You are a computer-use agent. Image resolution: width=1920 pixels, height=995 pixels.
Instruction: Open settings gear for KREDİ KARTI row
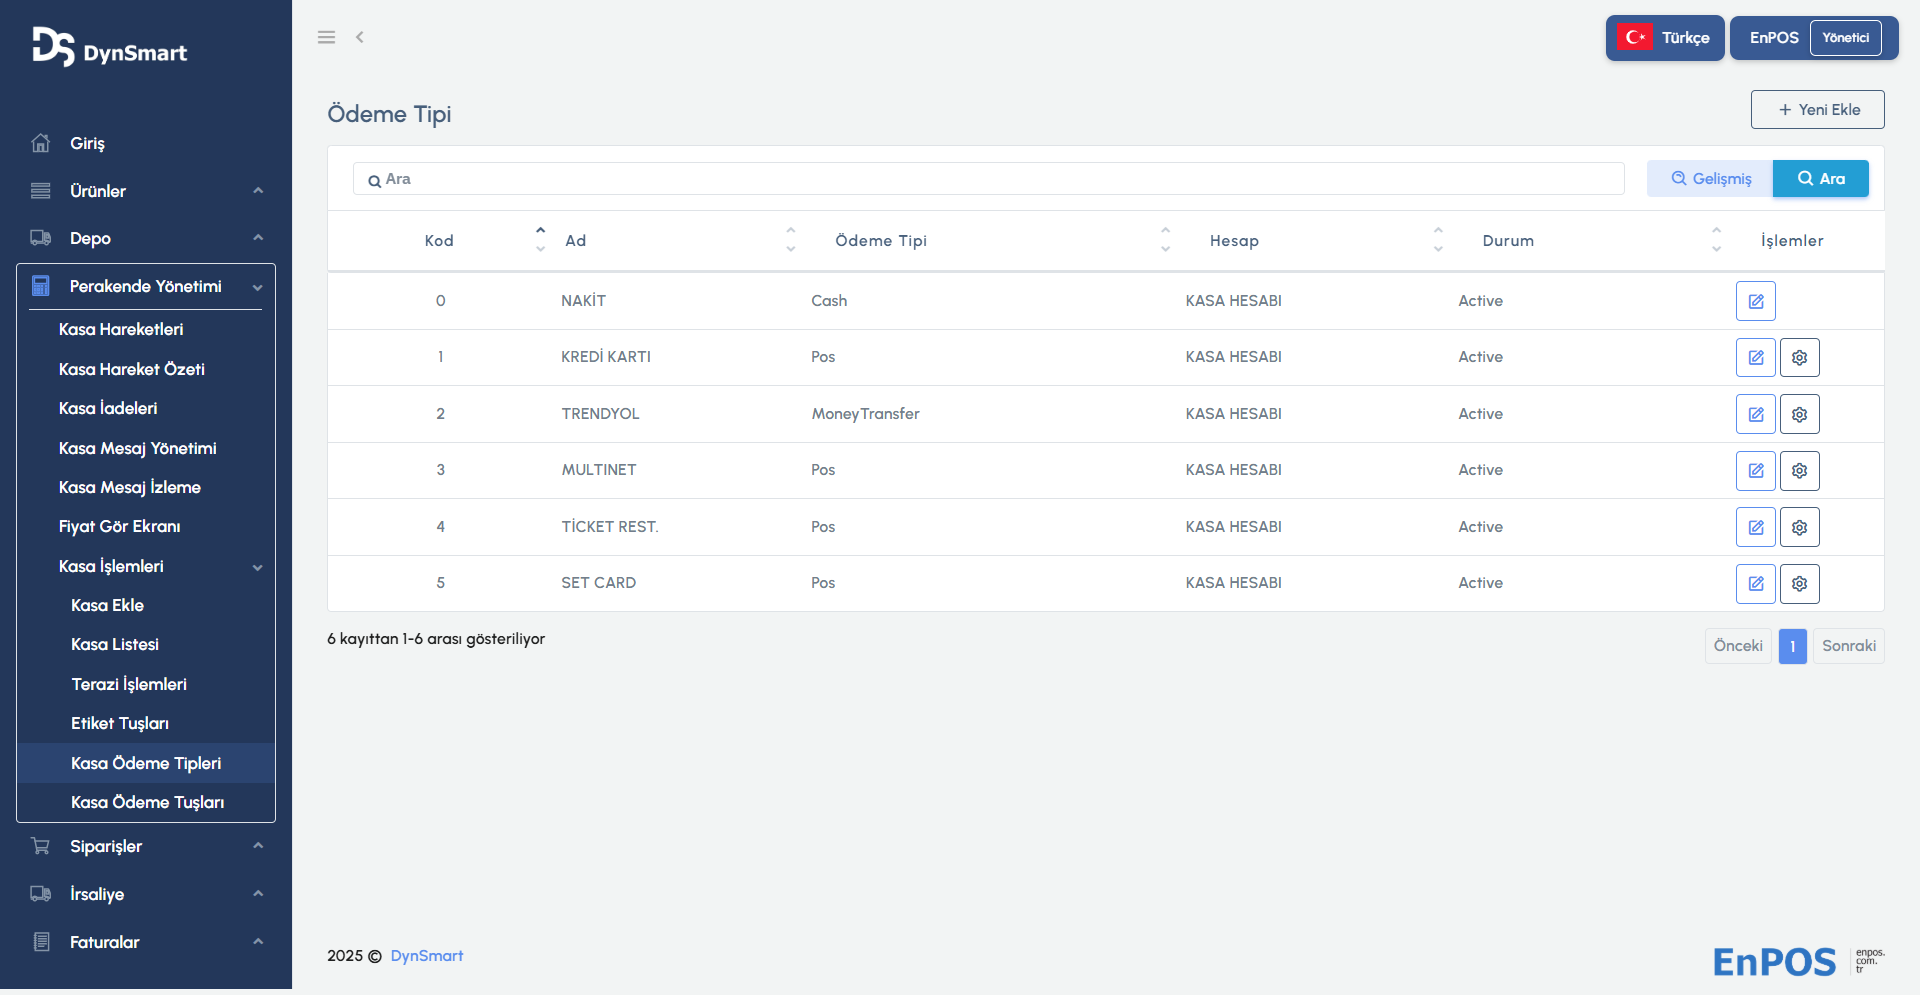pyautogui.click(x=1799, y=358)
